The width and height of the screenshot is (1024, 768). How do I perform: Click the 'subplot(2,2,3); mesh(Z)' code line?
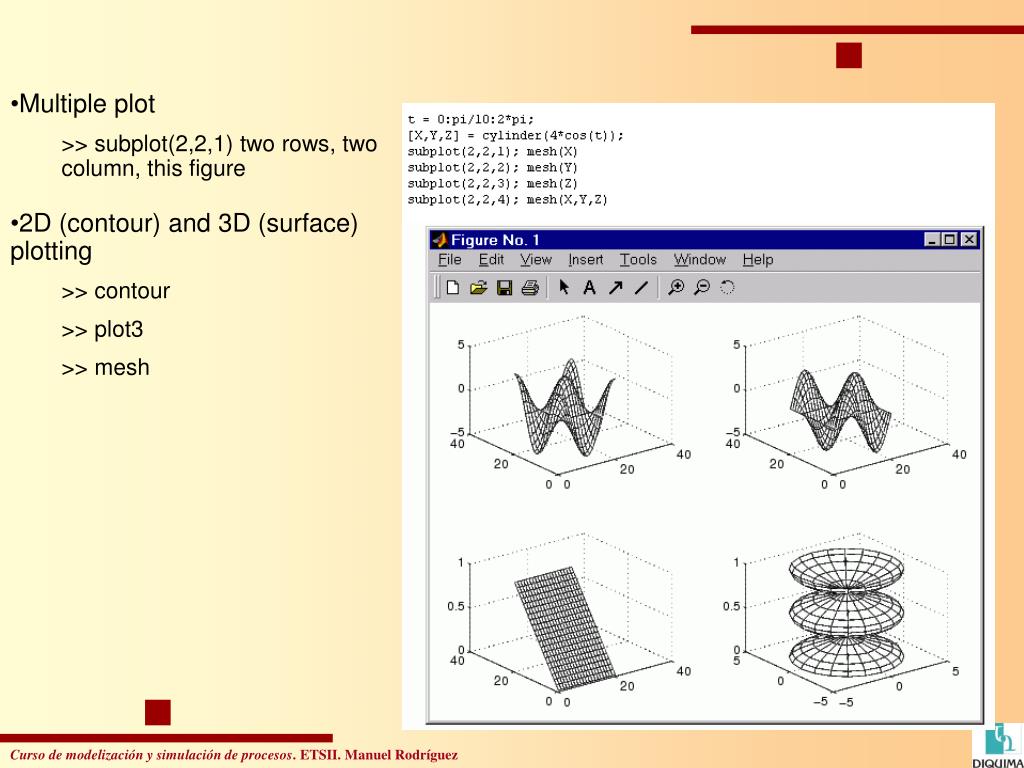pyautogui.click(x=492, y=184)
